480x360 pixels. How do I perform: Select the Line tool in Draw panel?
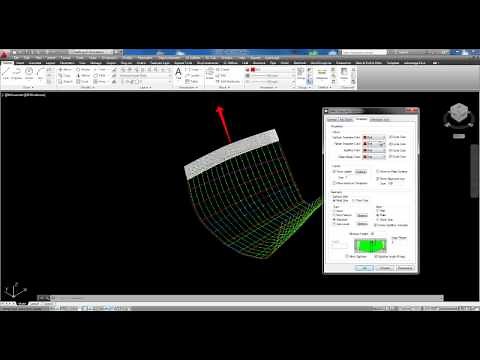(6, 73)
